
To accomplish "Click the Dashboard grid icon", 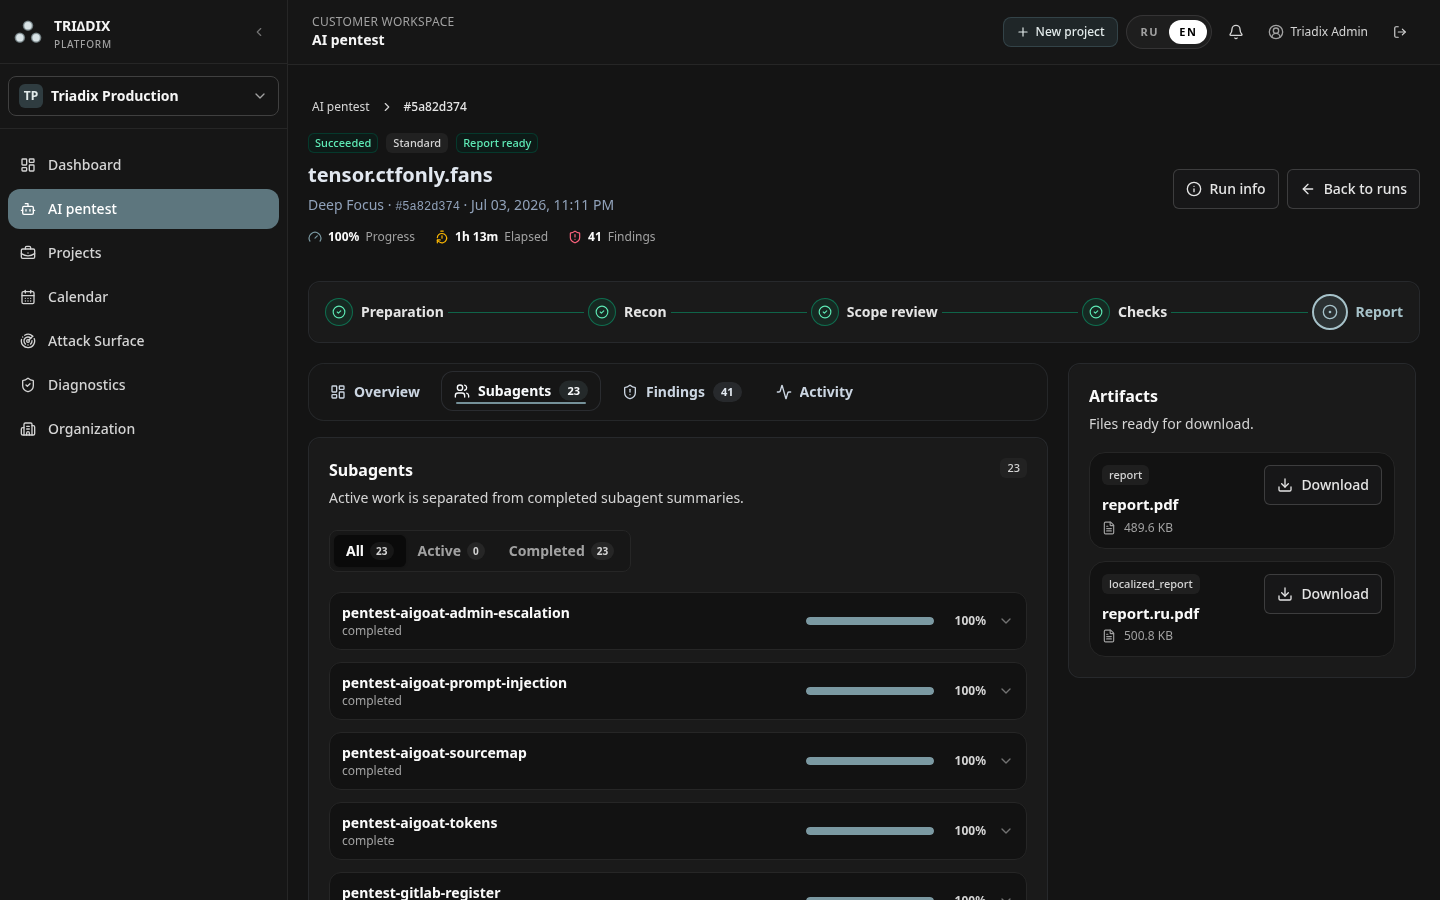I will coord(28,165).
